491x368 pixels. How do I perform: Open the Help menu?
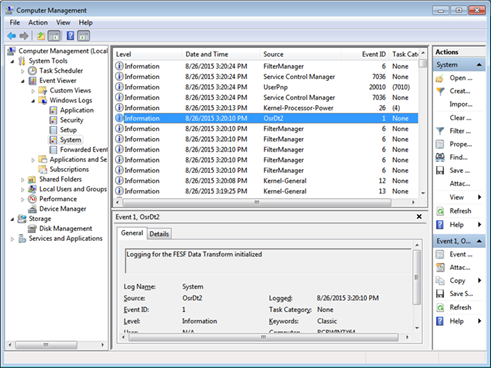point(86,23)
